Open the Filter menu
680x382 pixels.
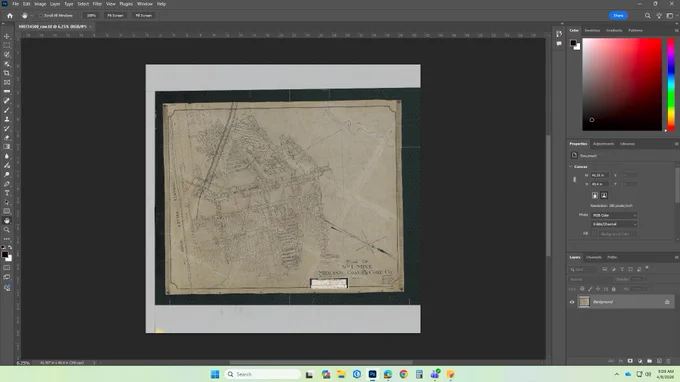coord(97,4)
